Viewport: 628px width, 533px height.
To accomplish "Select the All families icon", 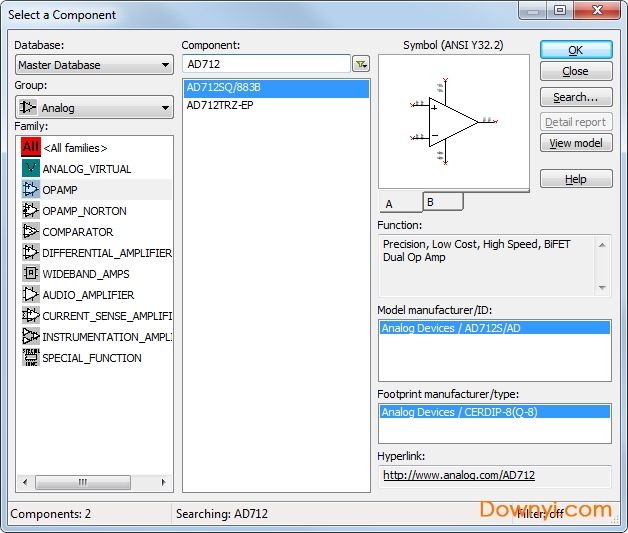I will click(x=30, y=148).
